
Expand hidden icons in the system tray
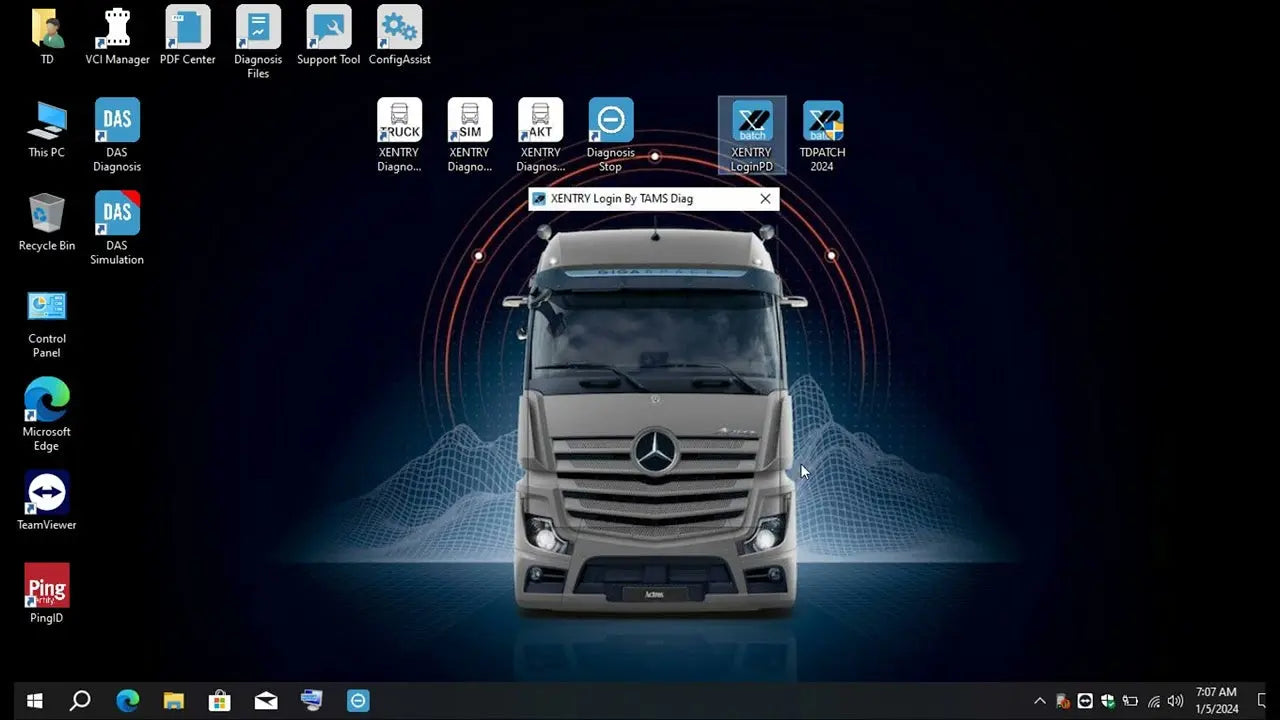[1040, 700]
